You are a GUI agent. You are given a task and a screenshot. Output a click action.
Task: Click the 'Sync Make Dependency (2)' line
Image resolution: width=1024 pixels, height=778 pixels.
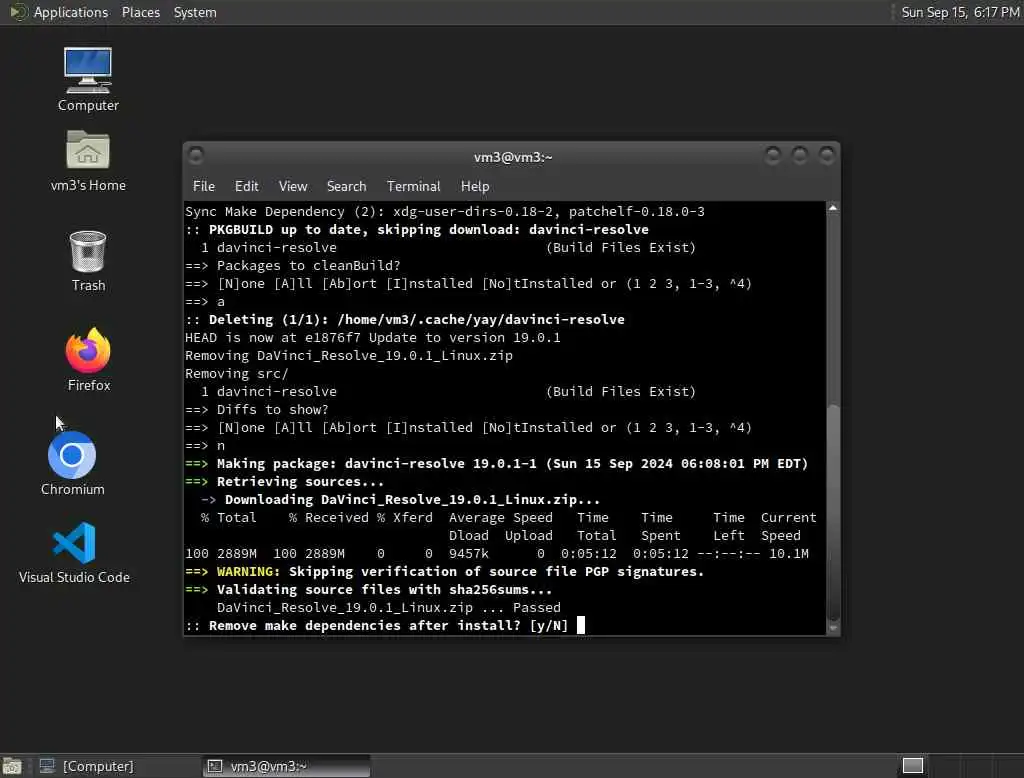coord(445,212)
